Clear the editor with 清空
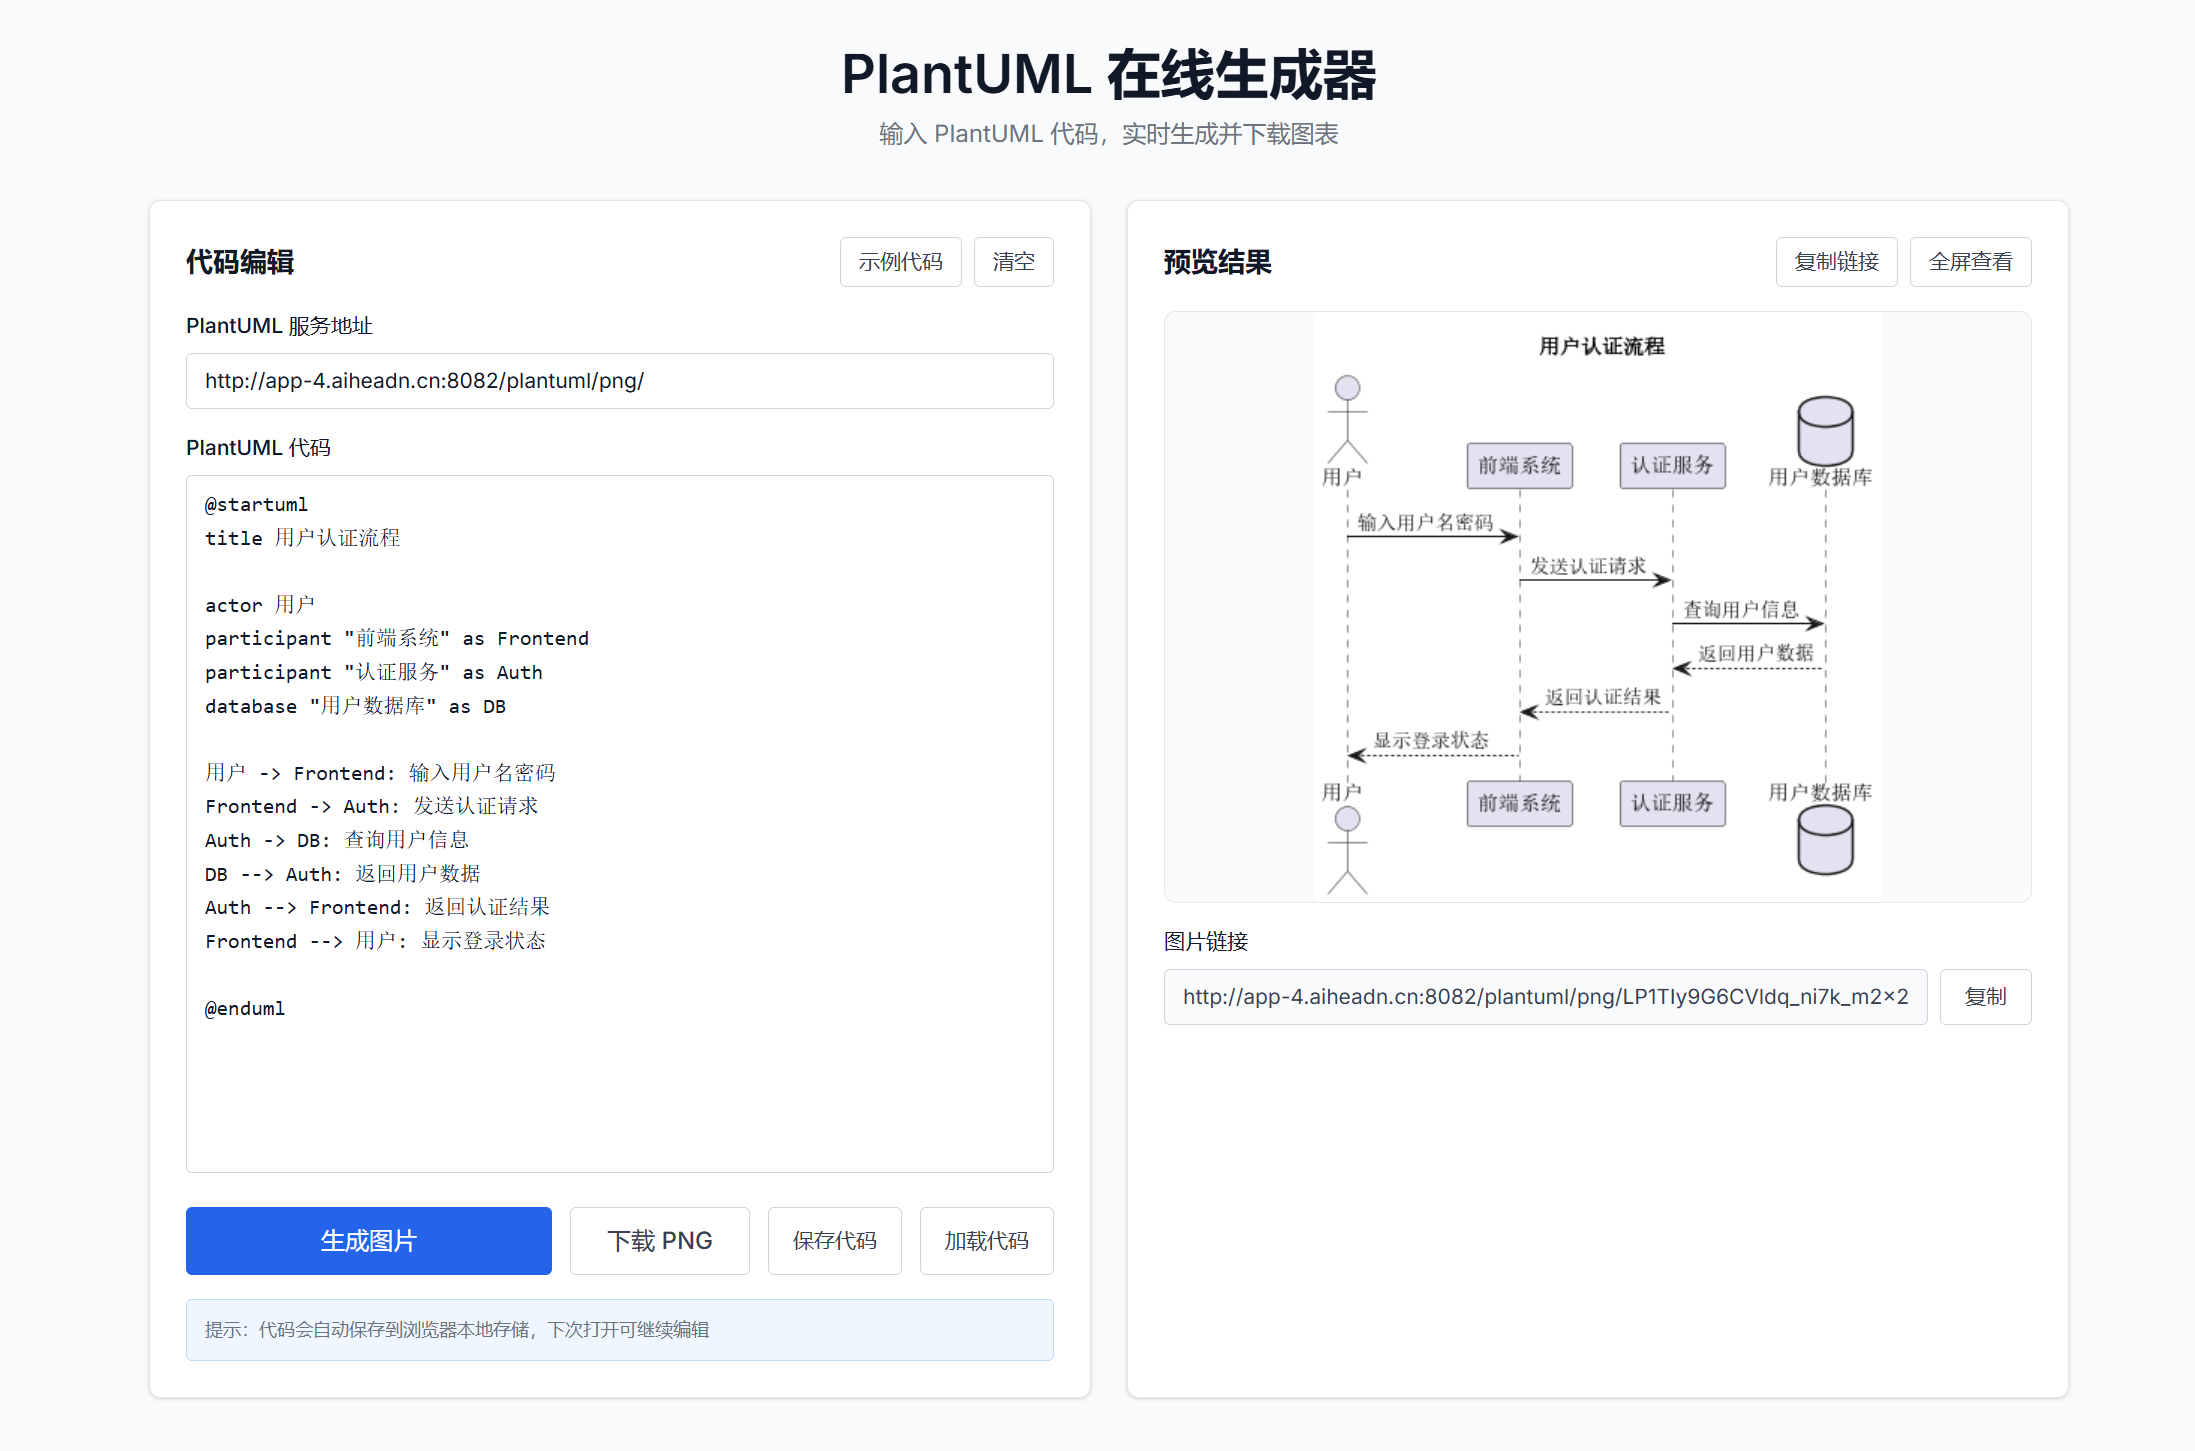This screenshot has width=2195, height=1451. click(1012, 262)
